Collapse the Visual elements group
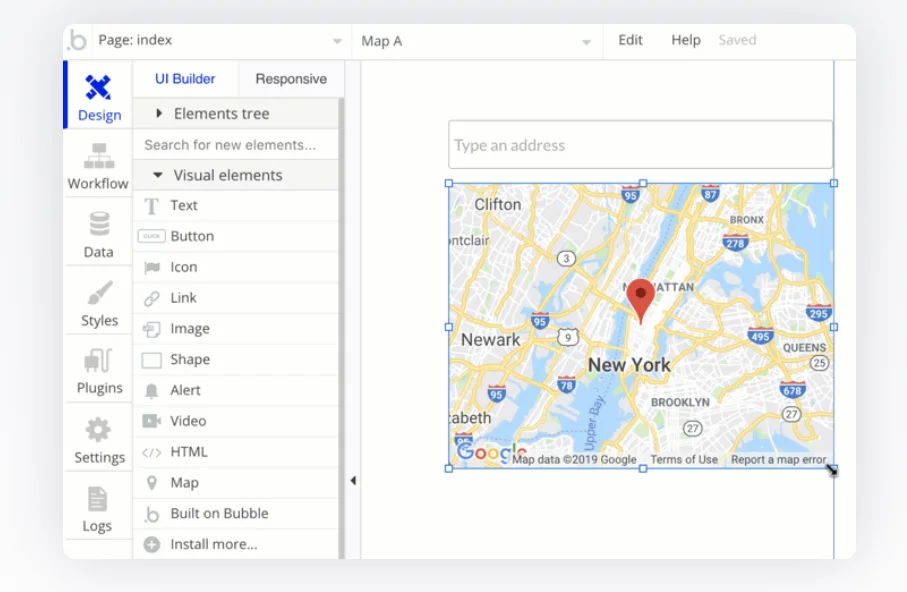The height and width of the screenshot is (592, 907). tap(158, 175)
